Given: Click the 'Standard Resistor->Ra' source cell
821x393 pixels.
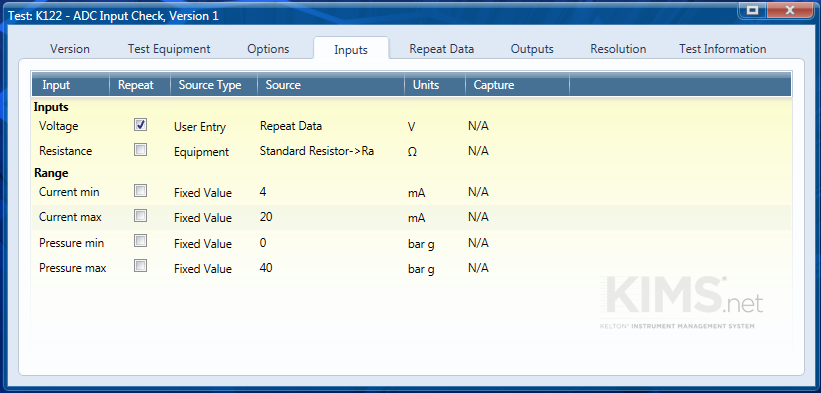Looking at the screenshot, I should pyautogui.click(x=317, y=151).
